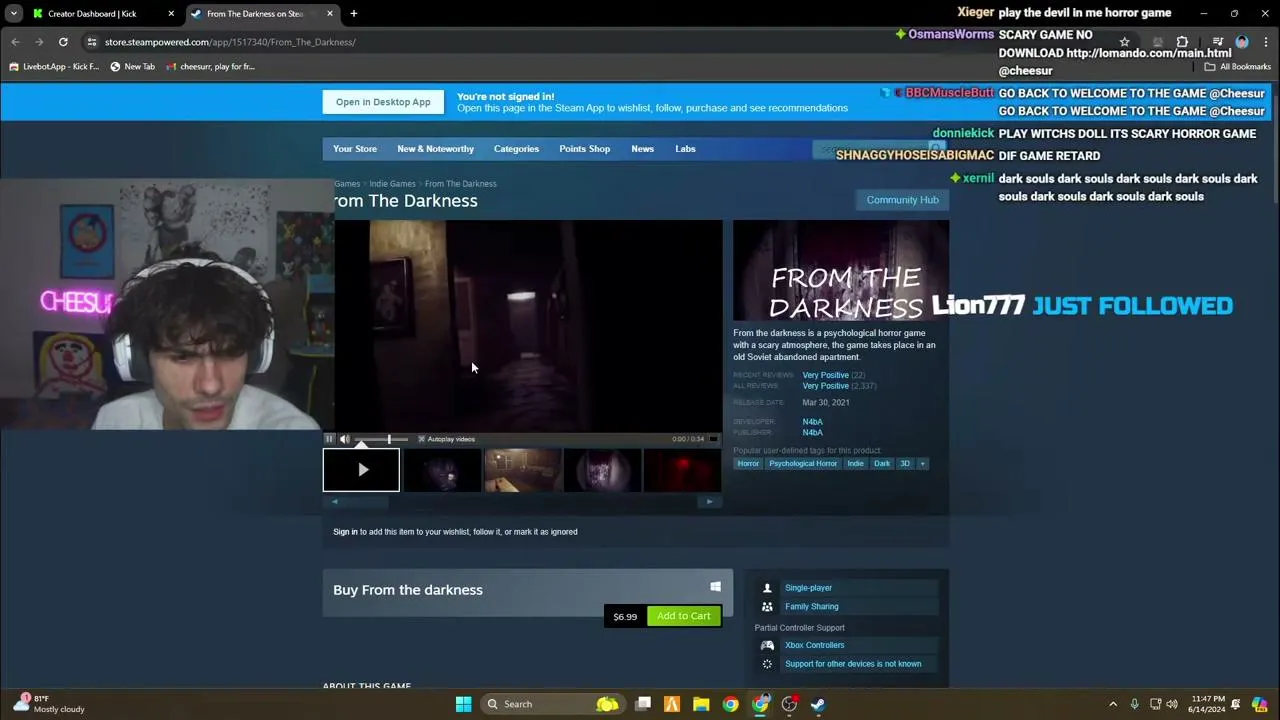This screenshot has height=720, width=1280.
Task: Open developer N4bA link
Action: click(812, 422)
